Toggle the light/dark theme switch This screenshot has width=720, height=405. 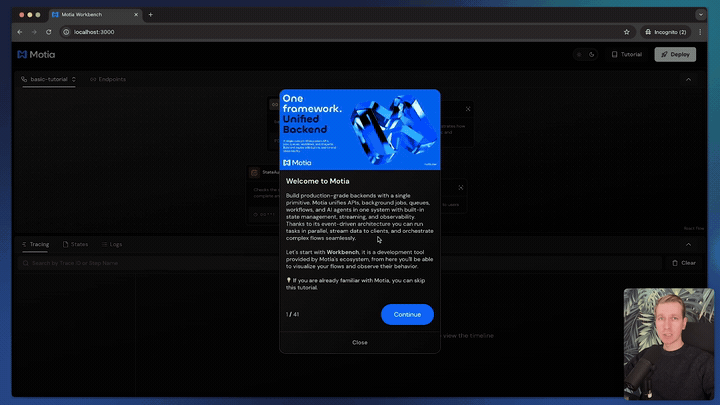point(584,54)
